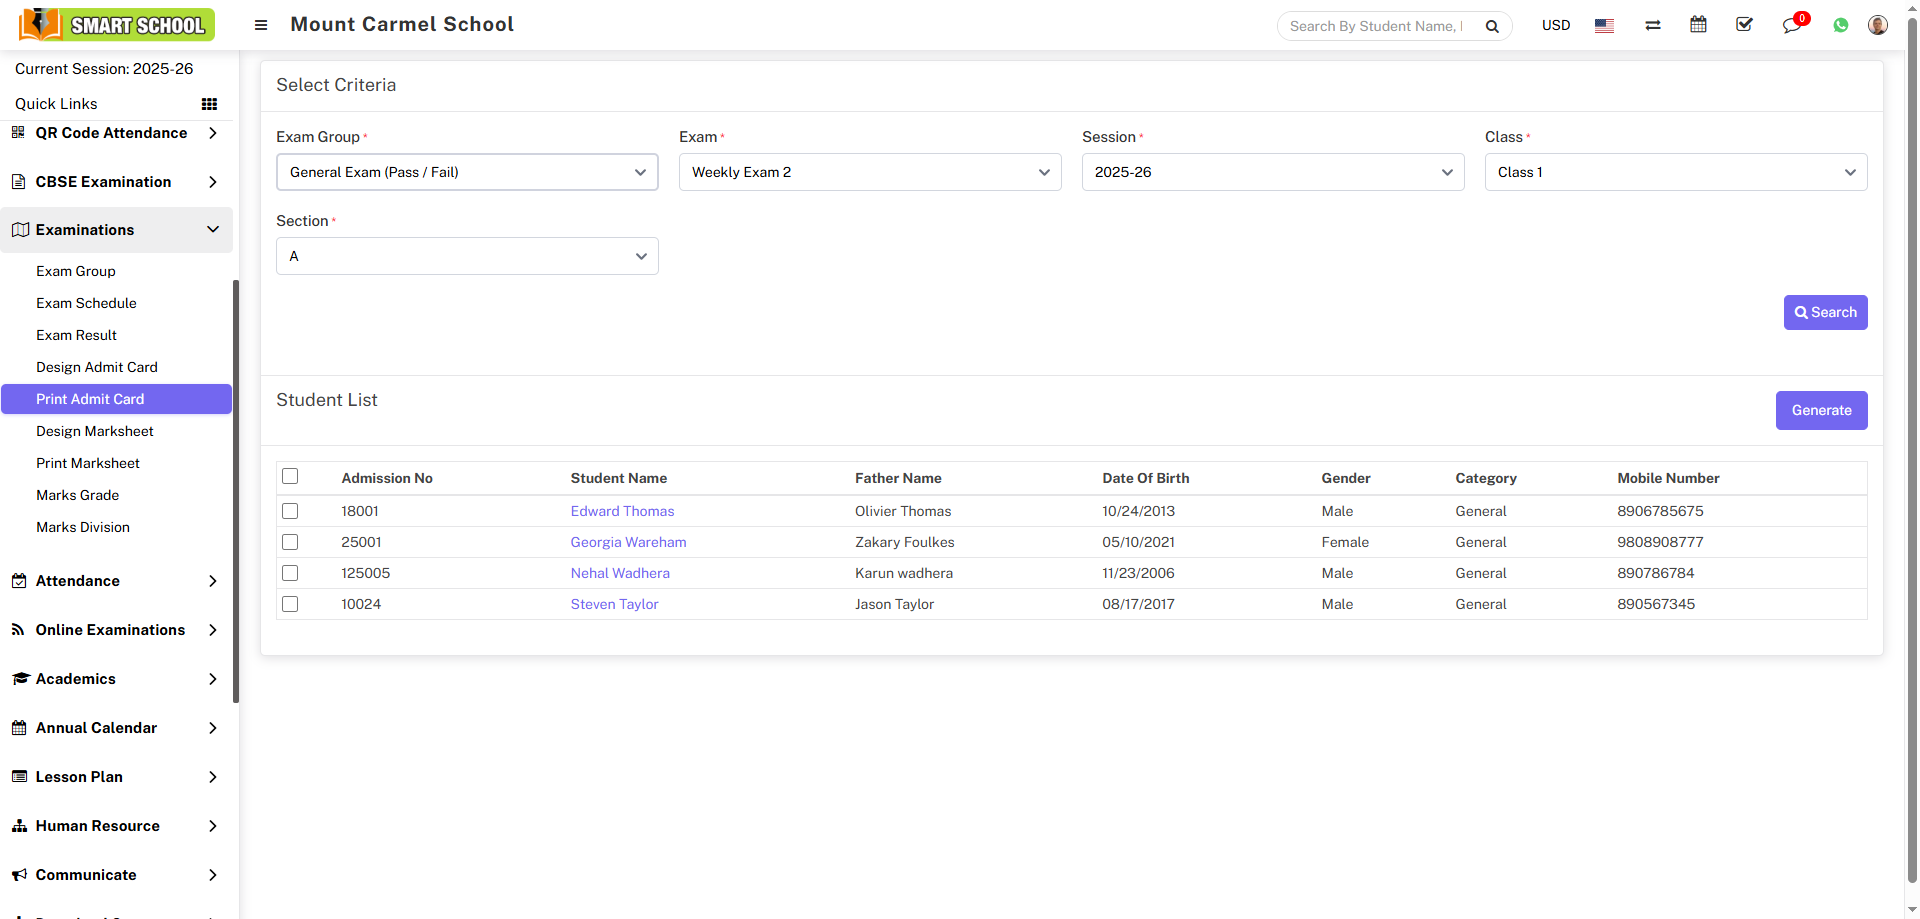The image size is (1920, 919).
Task: Open the Class dropdown showing Class 1
Action: (1675, 172)
